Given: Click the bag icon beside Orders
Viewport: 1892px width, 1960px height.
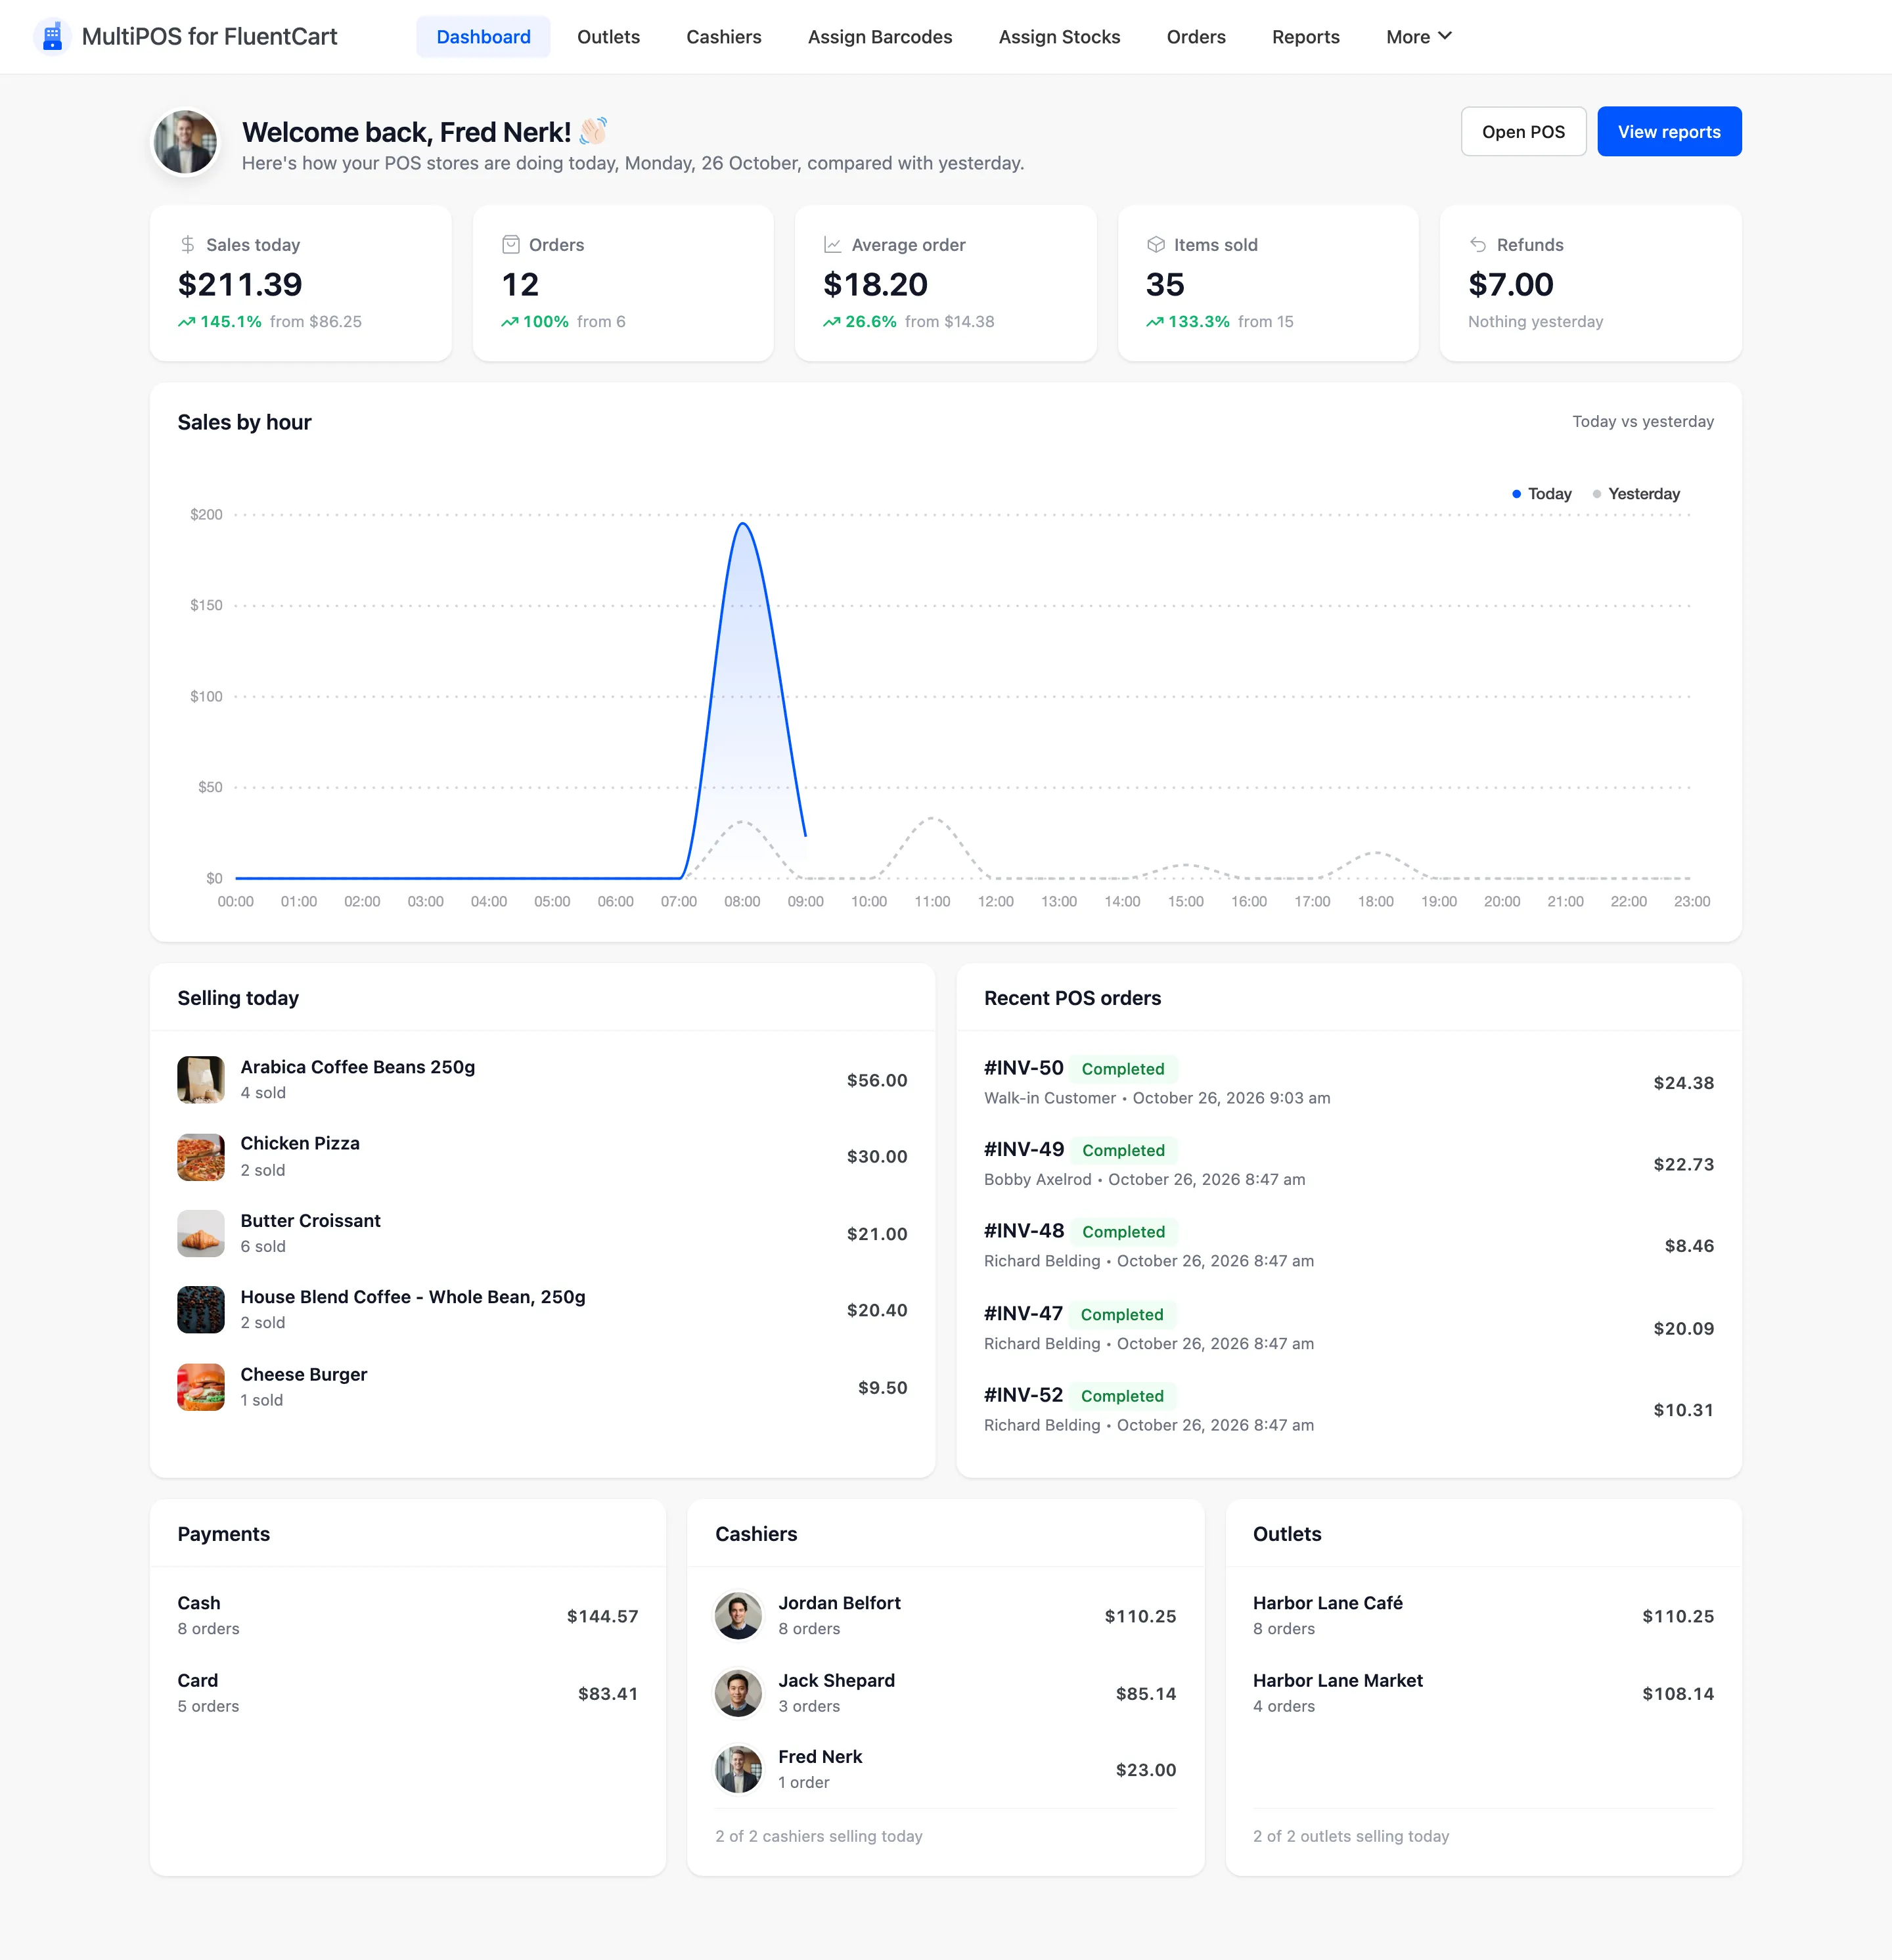Looking at the screenshot, I should [x=511, y=245].
